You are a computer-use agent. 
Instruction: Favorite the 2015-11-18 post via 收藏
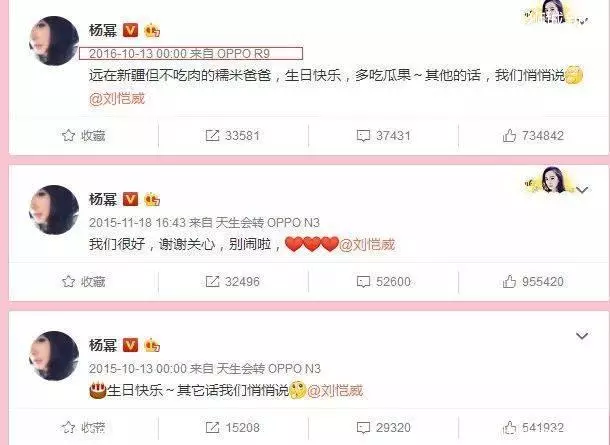(84, 281)
